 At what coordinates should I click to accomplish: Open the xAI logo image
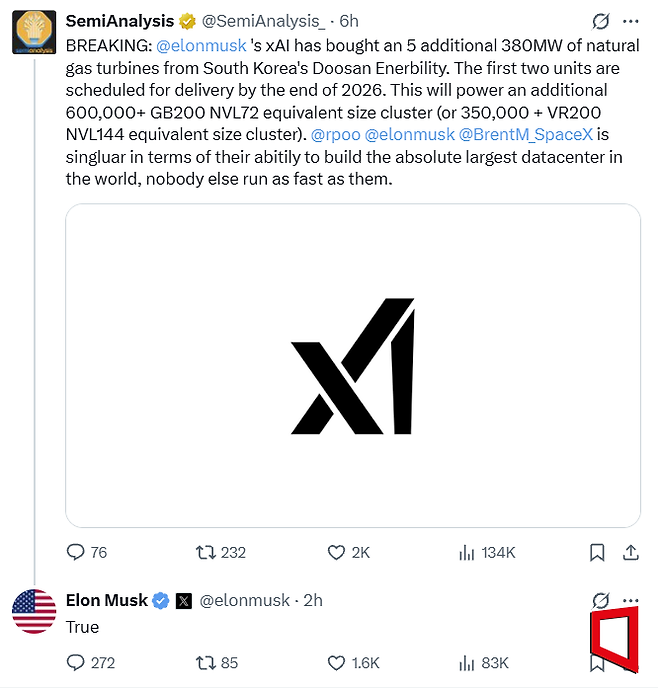pyautogui.click(x=352, y=366)
